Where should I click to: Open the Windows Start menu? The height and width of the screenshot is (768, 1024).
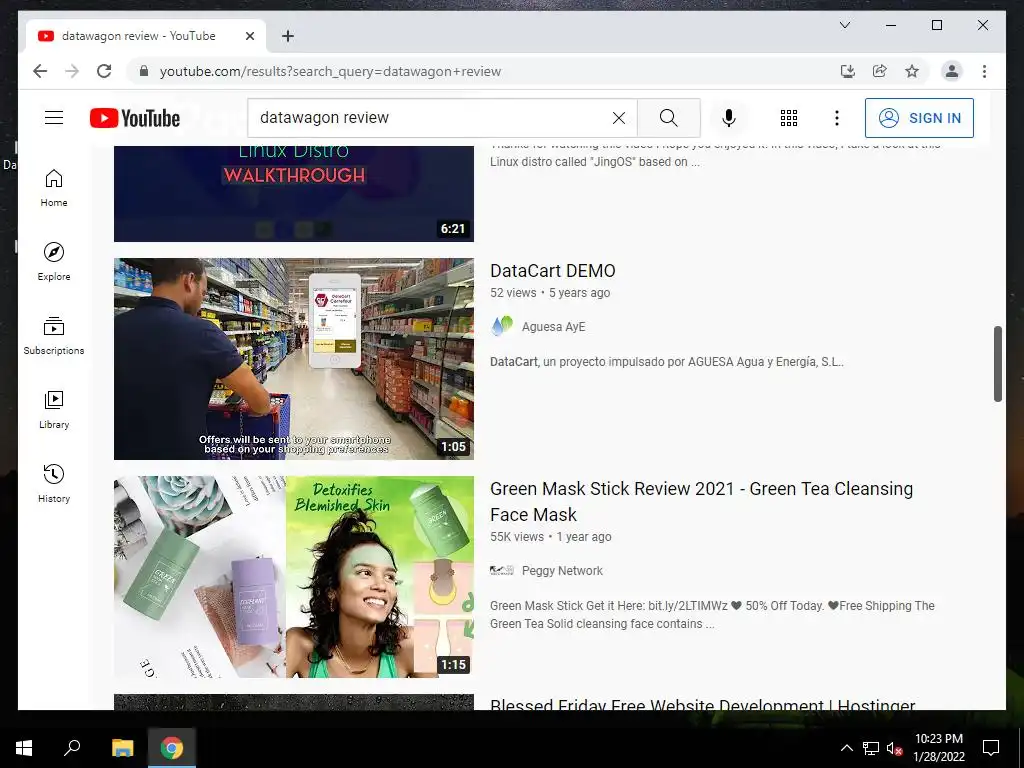pyautogui.click(x=24, y=748)
